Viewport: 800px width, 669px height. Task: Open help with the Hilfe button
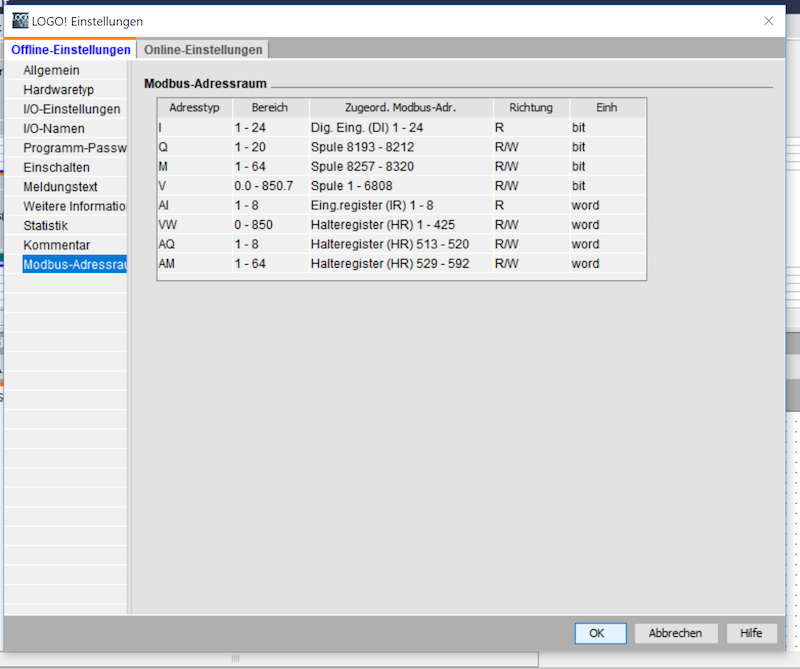point(751,633)
